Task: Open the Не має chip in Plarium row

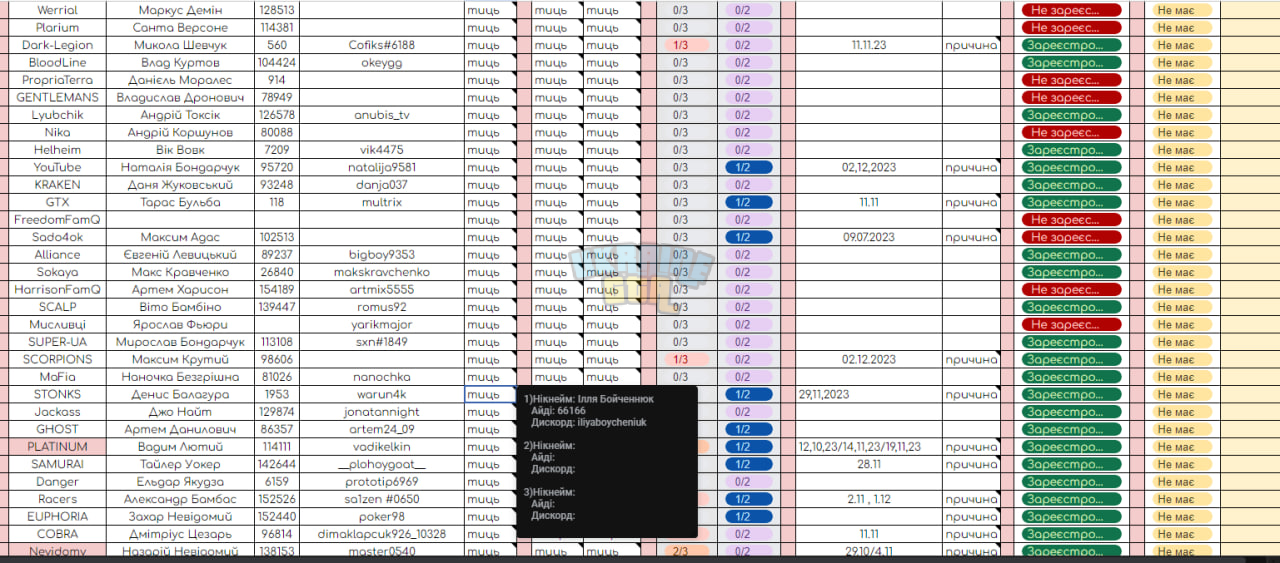Action: click(x=1181, y=27)
